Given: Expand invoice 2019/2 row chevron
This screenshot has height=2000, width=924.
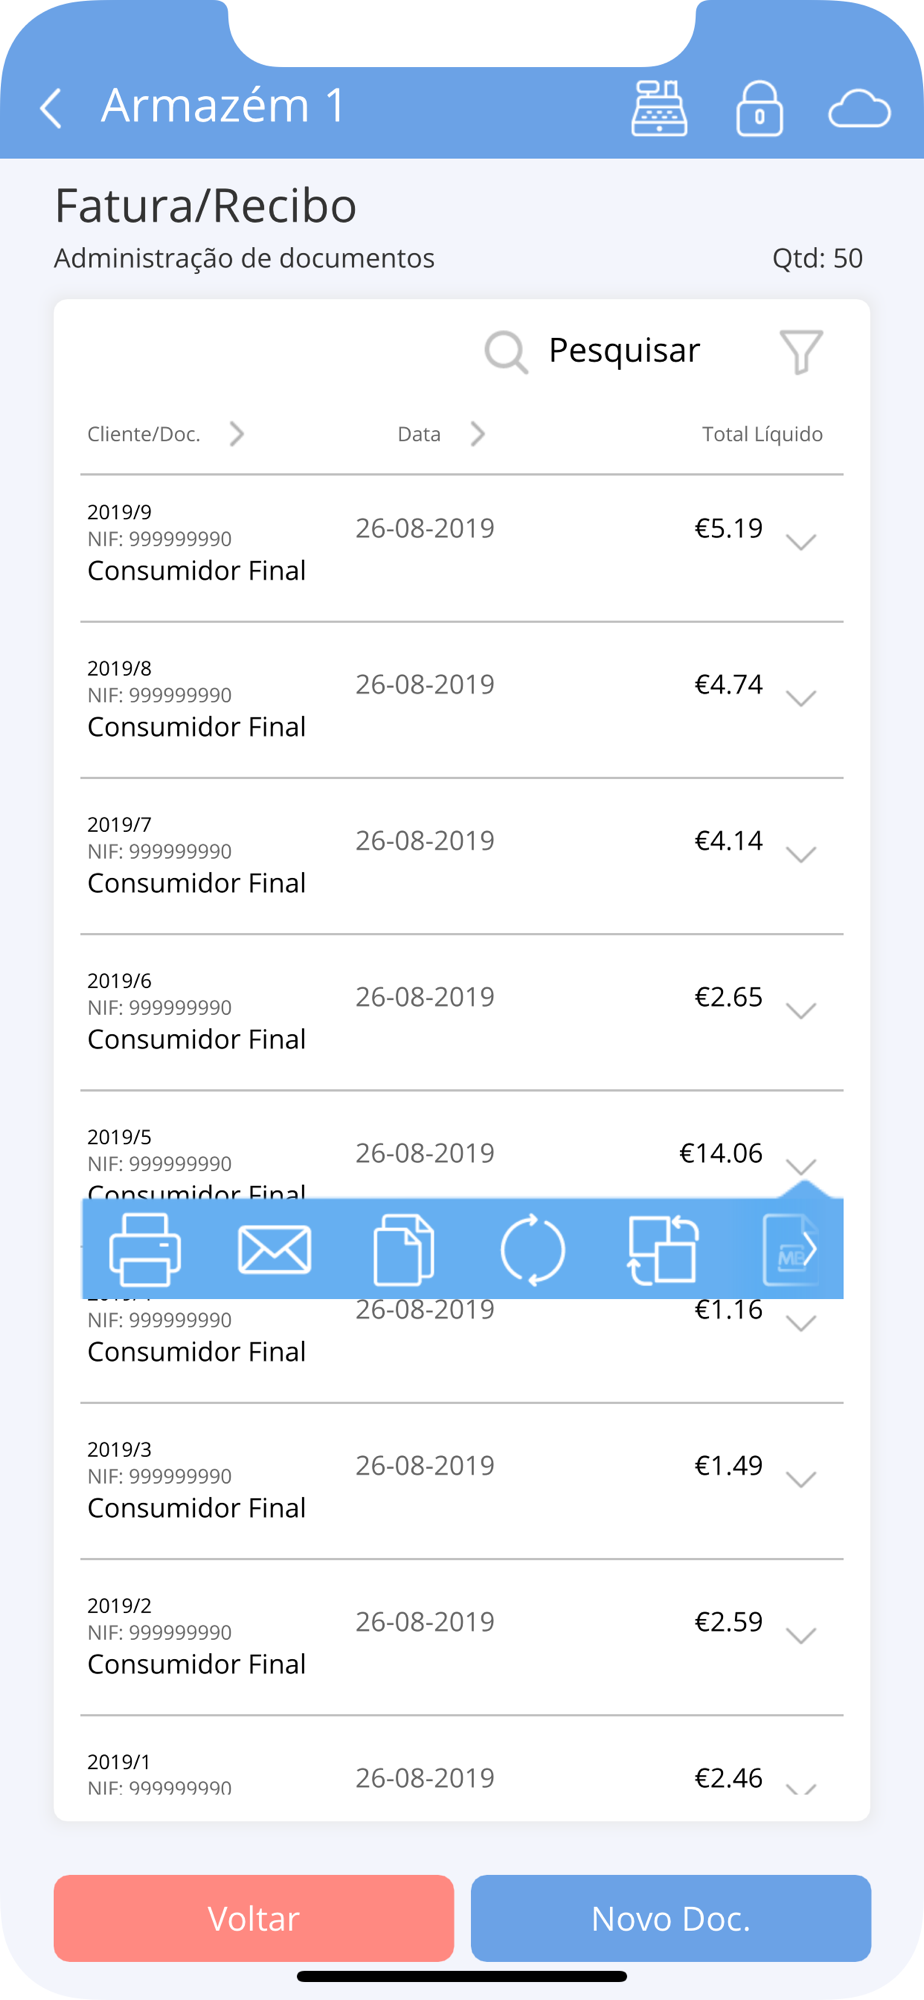Looking at the screenshot, I should (x=801, y=1636).
